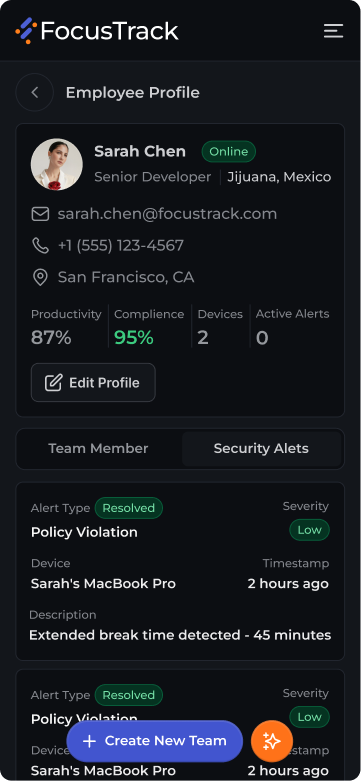Select the Security Alets tab
Screen dimensions: 361x781
pyautogui.click(x=261, y=448)
